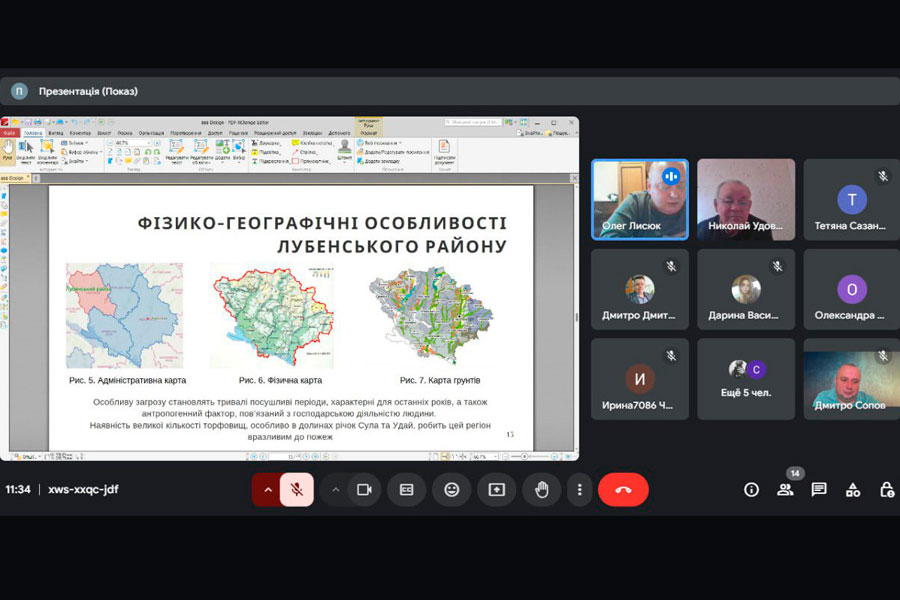Open the chat messages panel
The image size is (900, 600).
pyautogui.click(x=819, y=489)
